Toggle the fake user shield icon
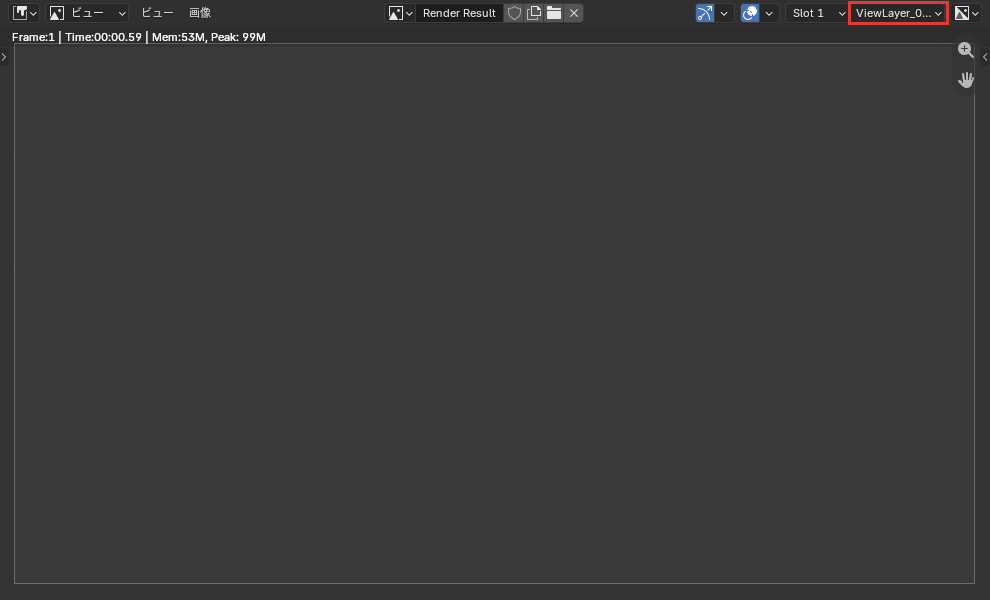The height and width of the screenshot is (600, 990). (515, 13)
